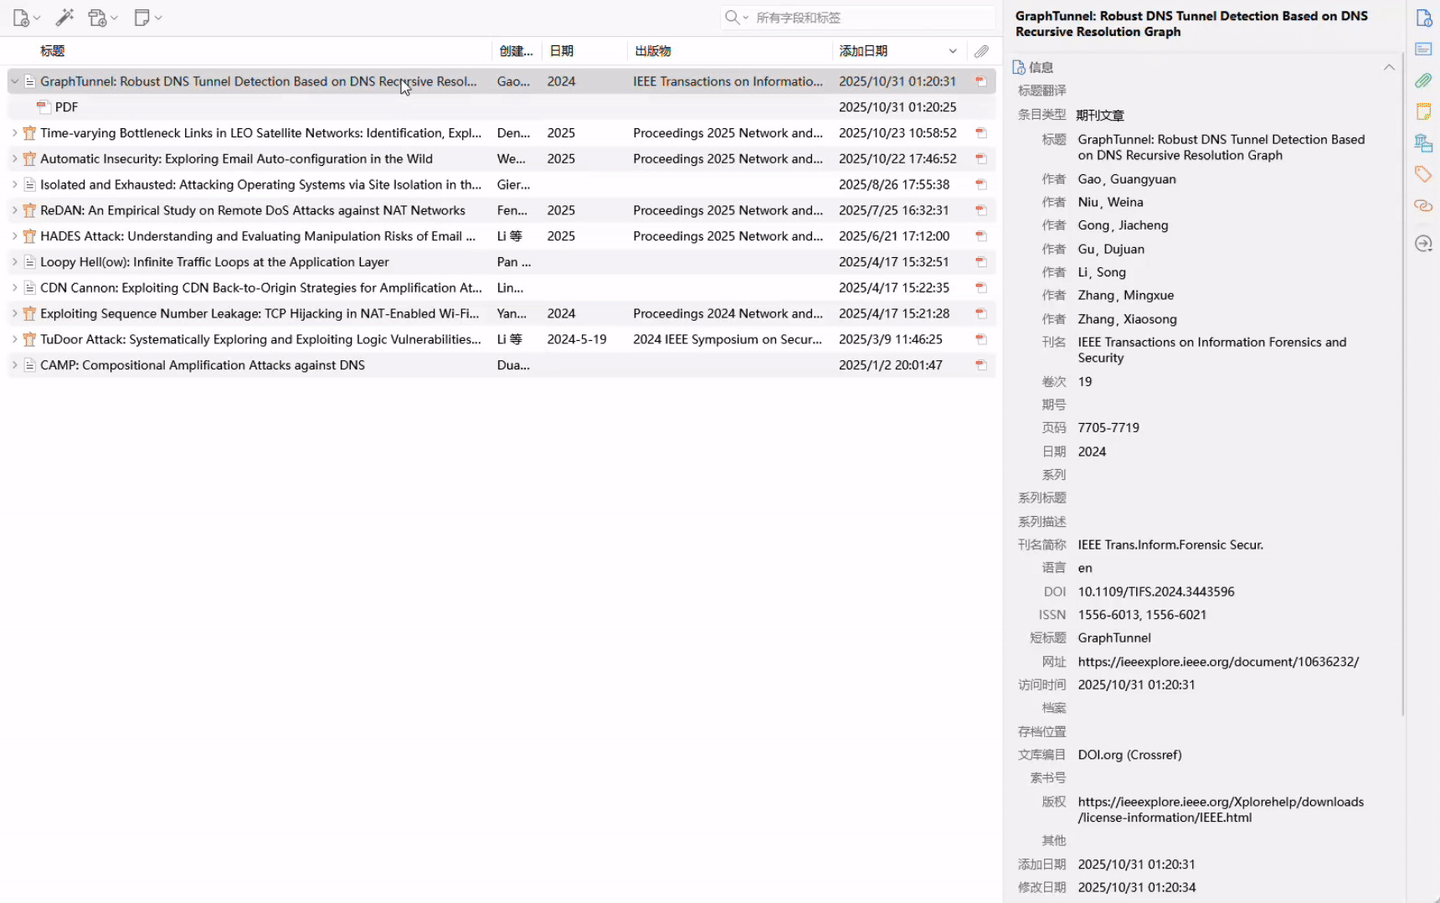Image resolution: width=1440 pixels, height=903 pixels.
Task: Collapse the 信息 section using its chevron
Action: coord(1389,66)
